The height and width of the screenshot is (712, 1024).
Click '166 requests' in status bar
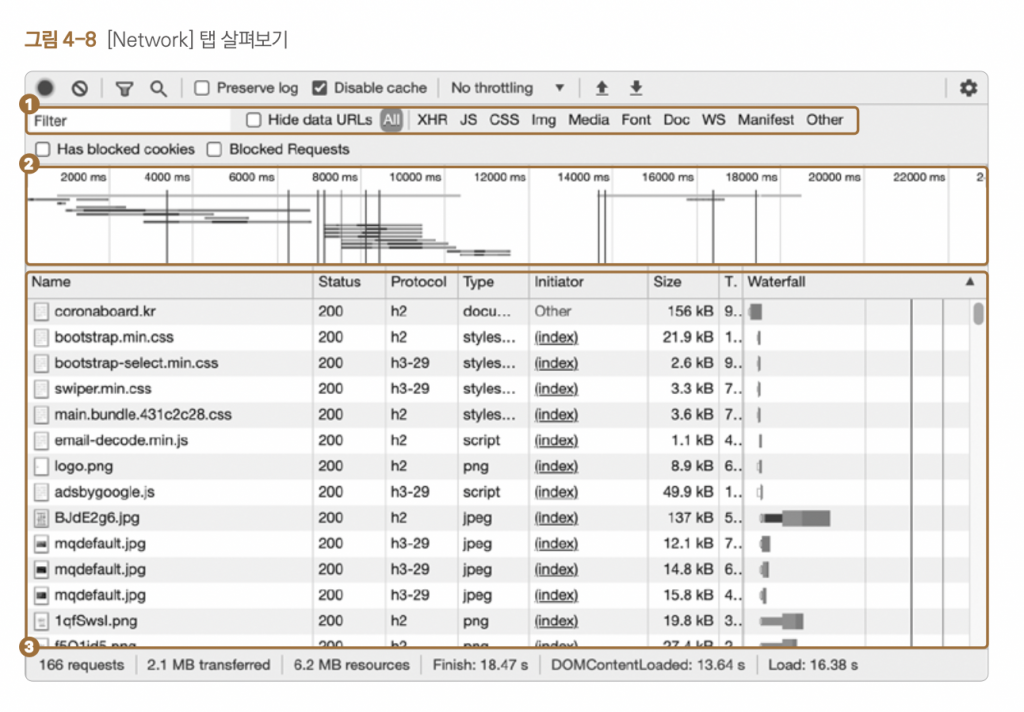point(81,665)
